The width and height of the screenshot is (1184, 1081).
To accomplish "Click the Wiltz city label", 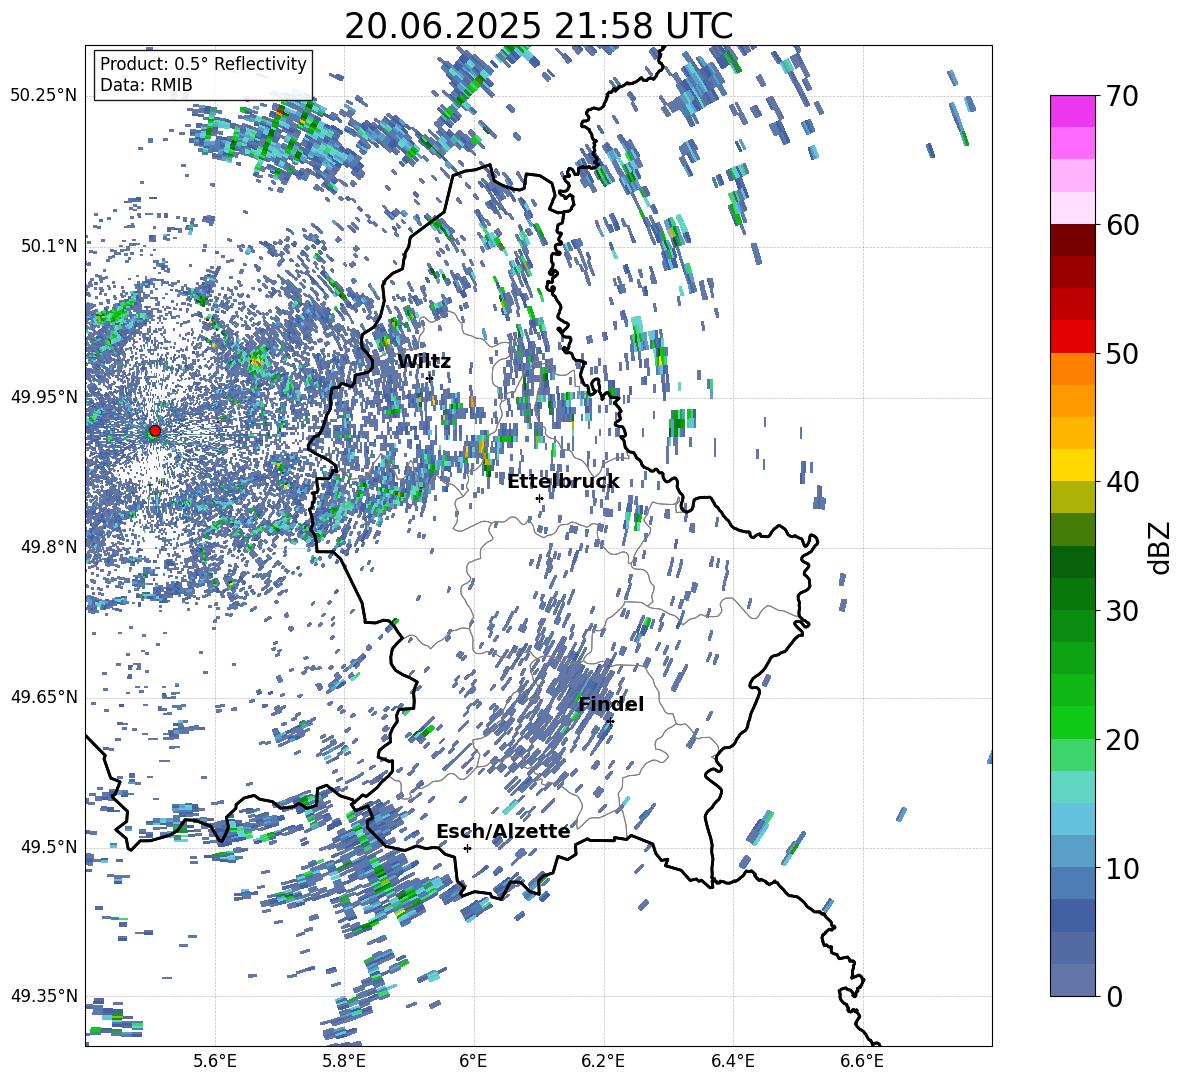I will click(x=424, y=361).
